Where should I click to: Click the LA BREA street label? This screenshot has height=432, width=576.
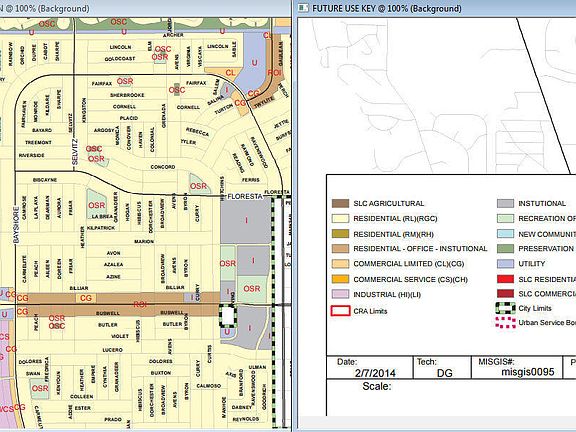pyautogui.click(x=102, y=216)
